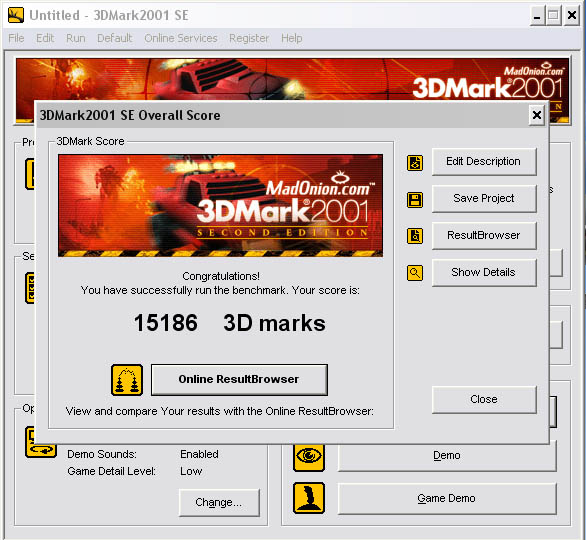Screen dimensions: 586x540
Task: Click the Show Details button
Action: click(x=484, y=272)
